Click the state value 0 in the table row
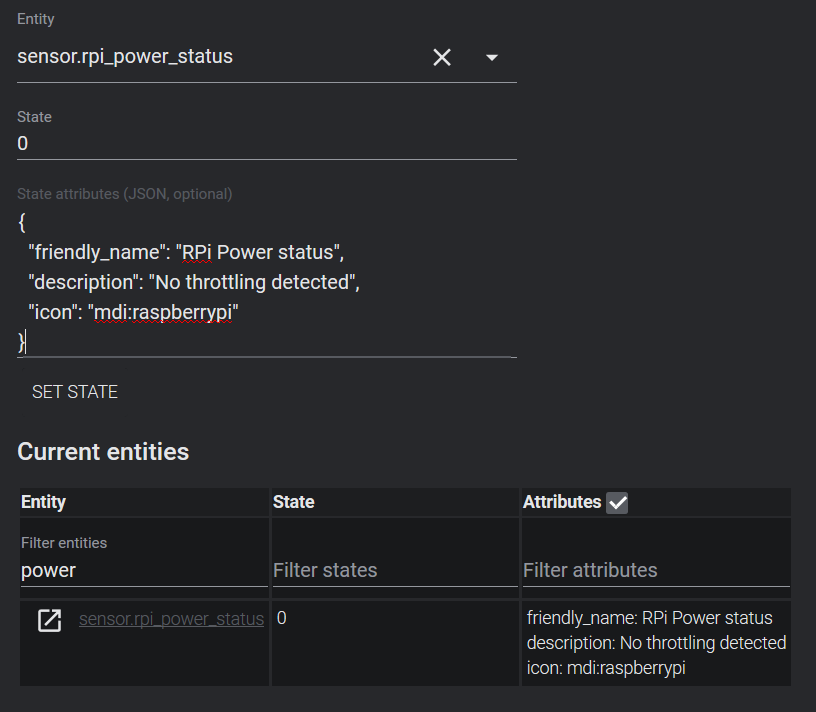816x712 pixels. point(282,619)
